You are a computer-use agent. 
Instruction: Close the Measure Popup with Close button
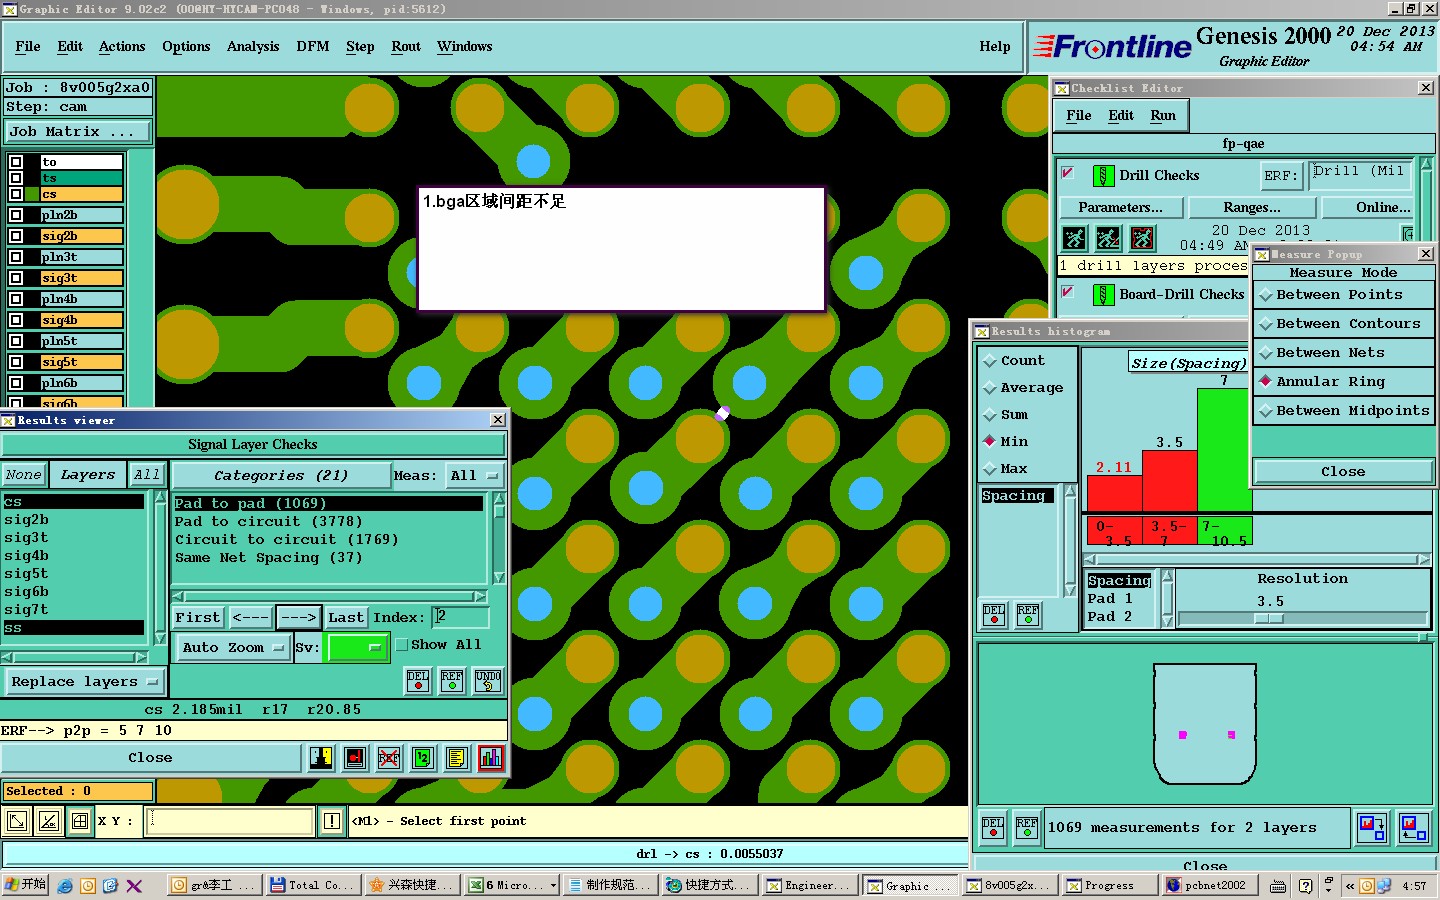click(1343, 472)
